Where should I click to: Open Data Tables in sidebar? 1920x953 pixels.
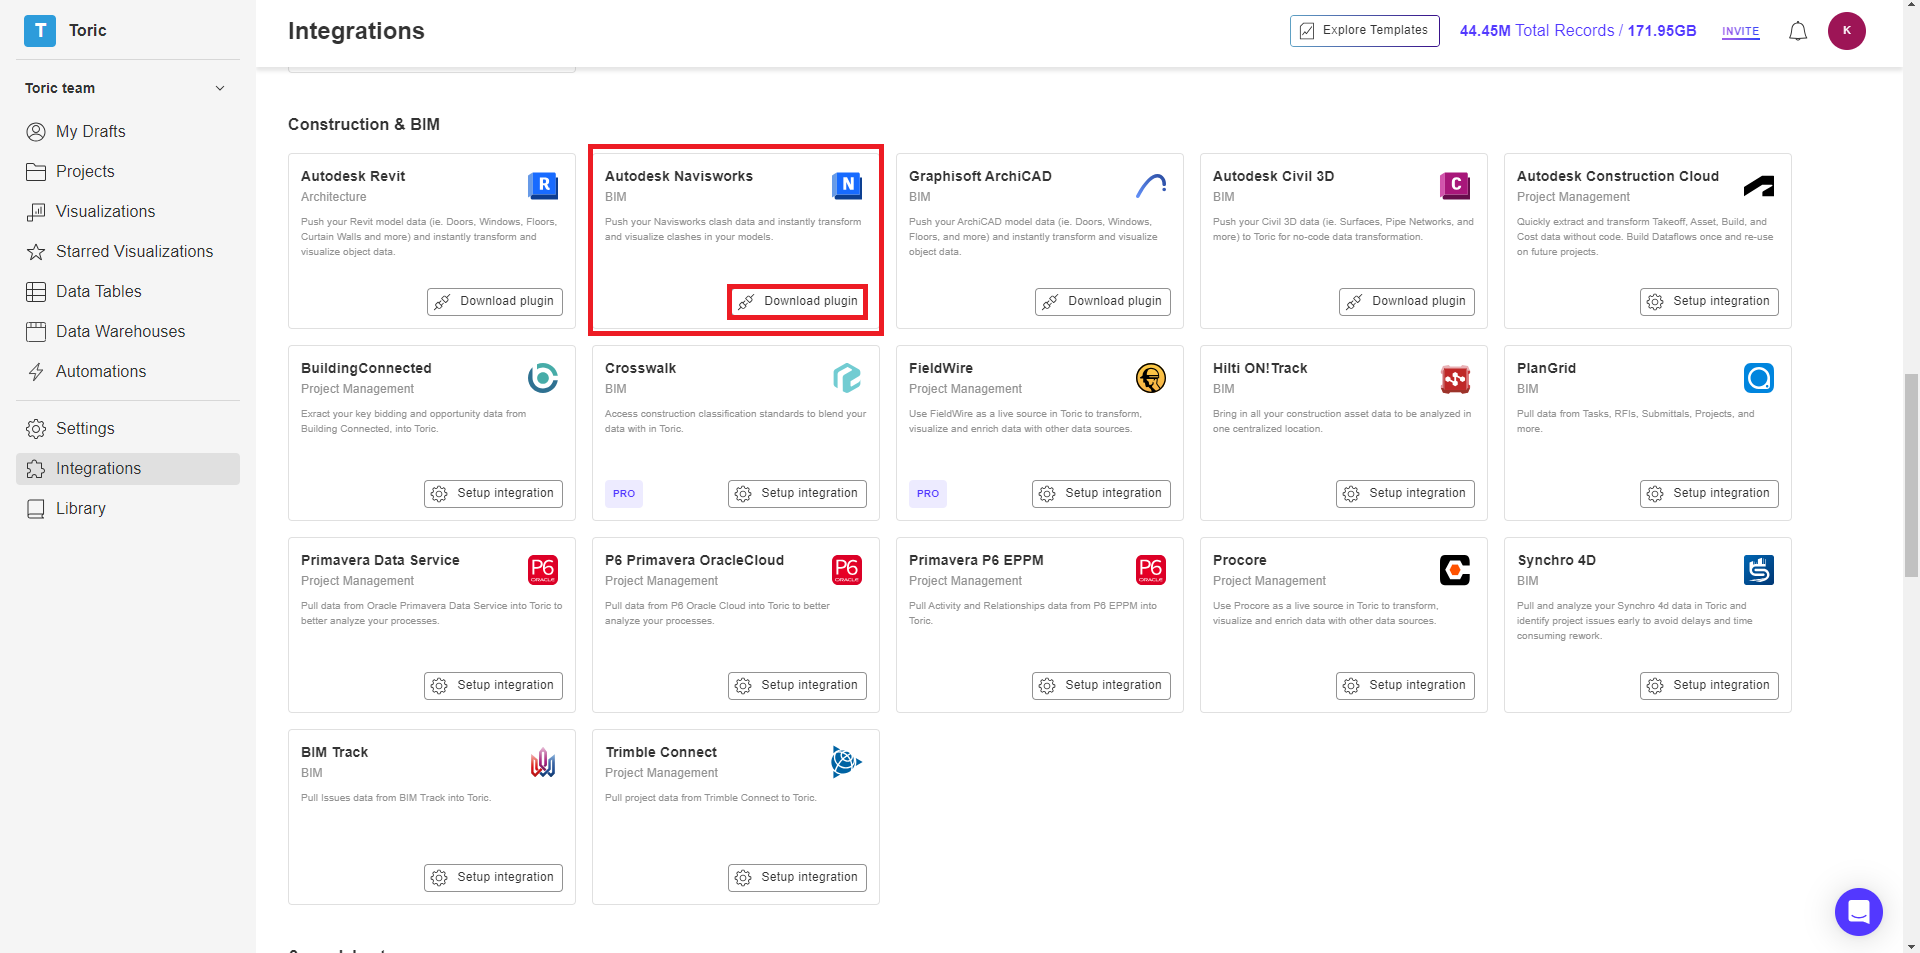click(x=127, y=291)
